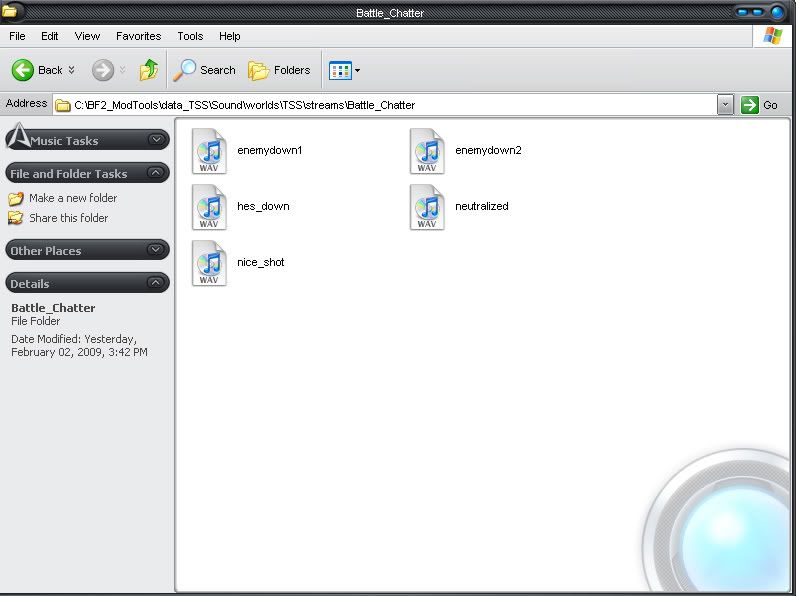Click the Search button label
Image resolution: width=796 pixels, height=596 pixels.
pos(218,70)
